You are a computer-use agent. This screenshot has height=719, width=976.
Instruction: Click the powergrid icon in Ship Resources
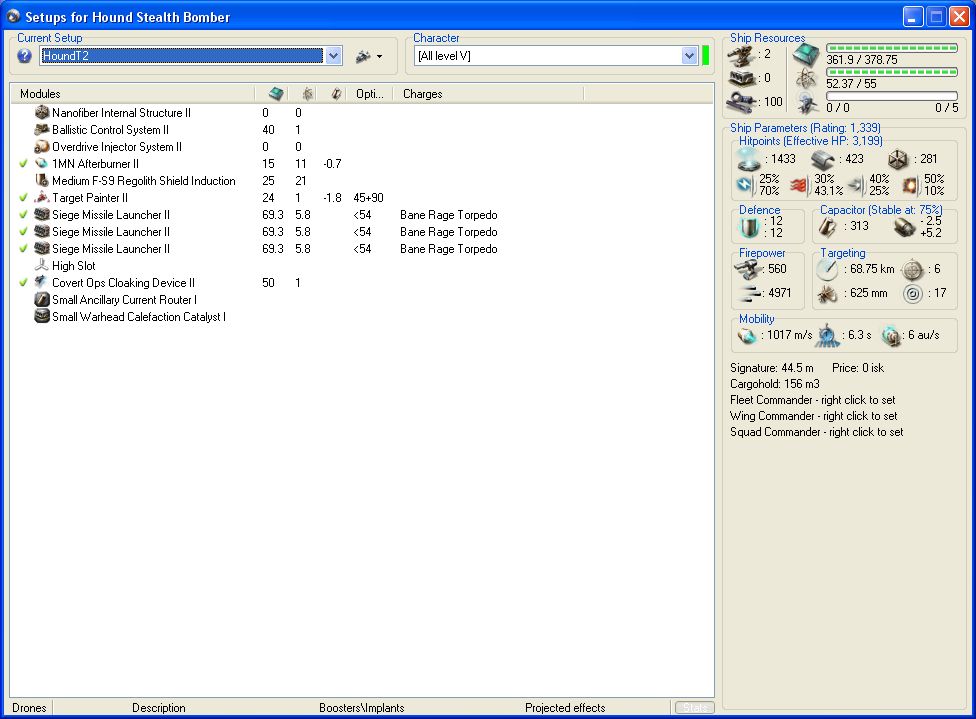point(807,80)
